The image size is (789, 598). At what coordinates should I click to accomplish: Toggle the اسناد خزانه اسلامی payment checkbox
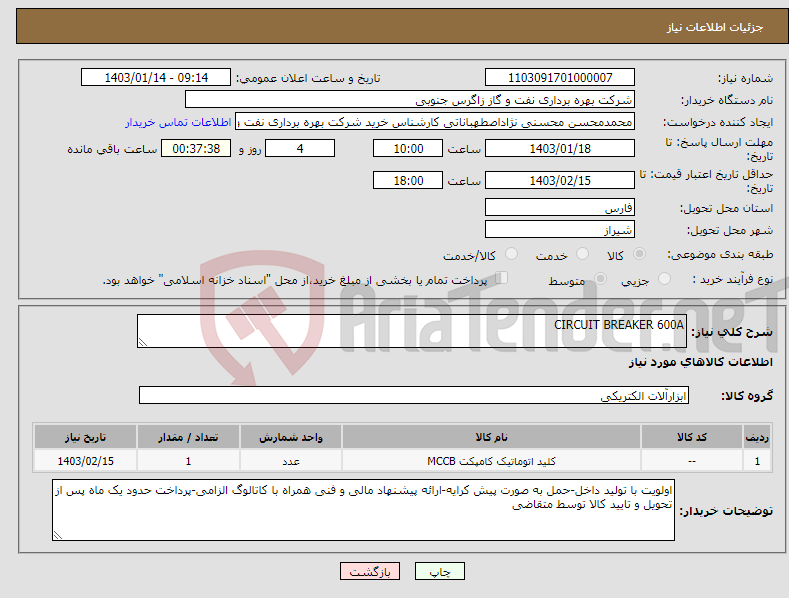tap(502, 278)
